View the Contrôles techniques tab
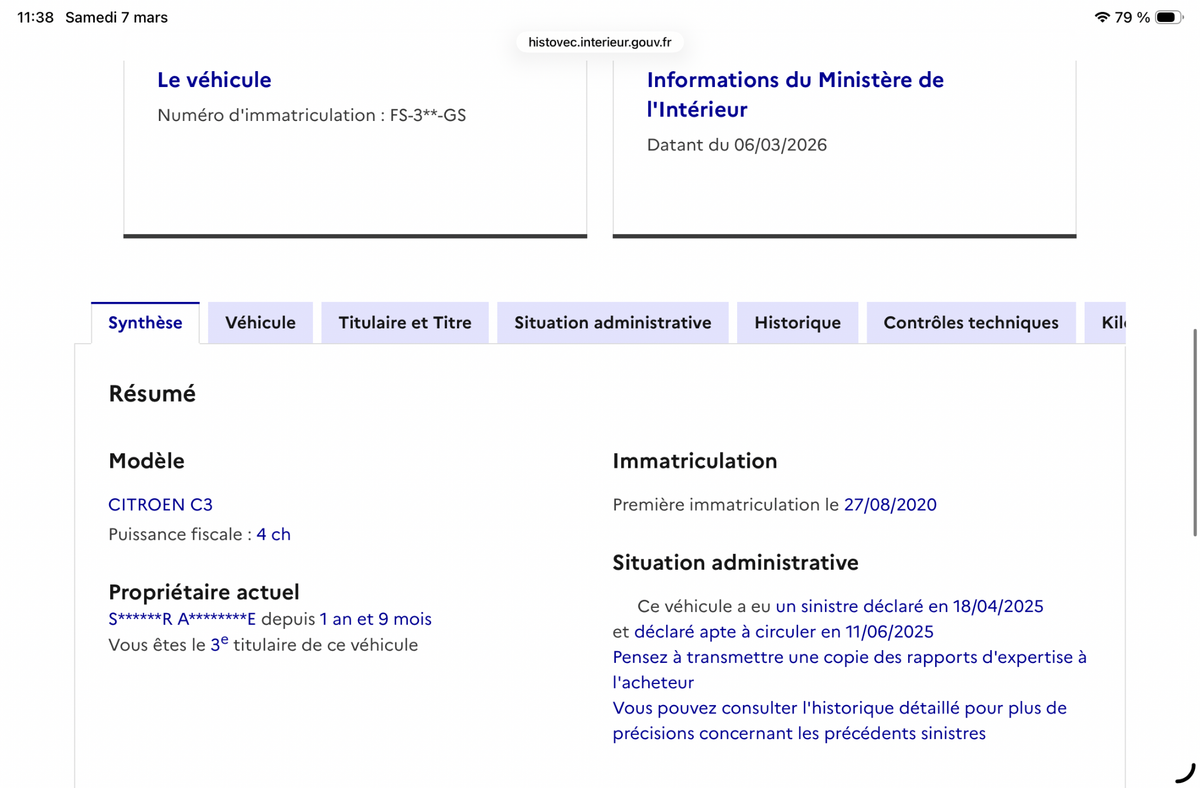This screenshot has width=1200, height=788. point(970,322)
